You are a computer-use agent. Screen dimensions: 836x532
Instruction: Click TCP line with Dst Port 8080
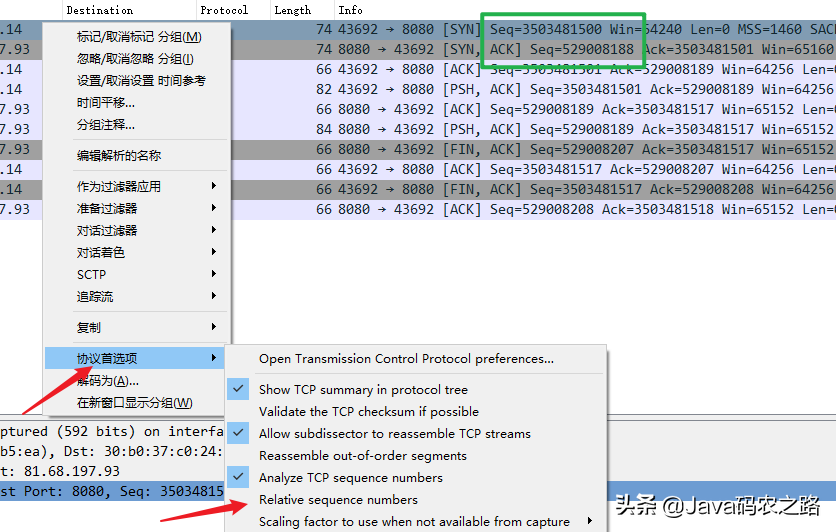coord(112,491)
